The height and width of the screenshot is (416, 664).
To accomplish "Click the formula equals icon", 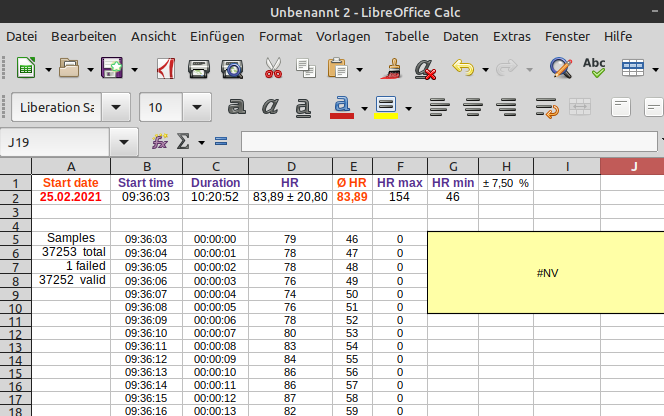I will point(221,141).
